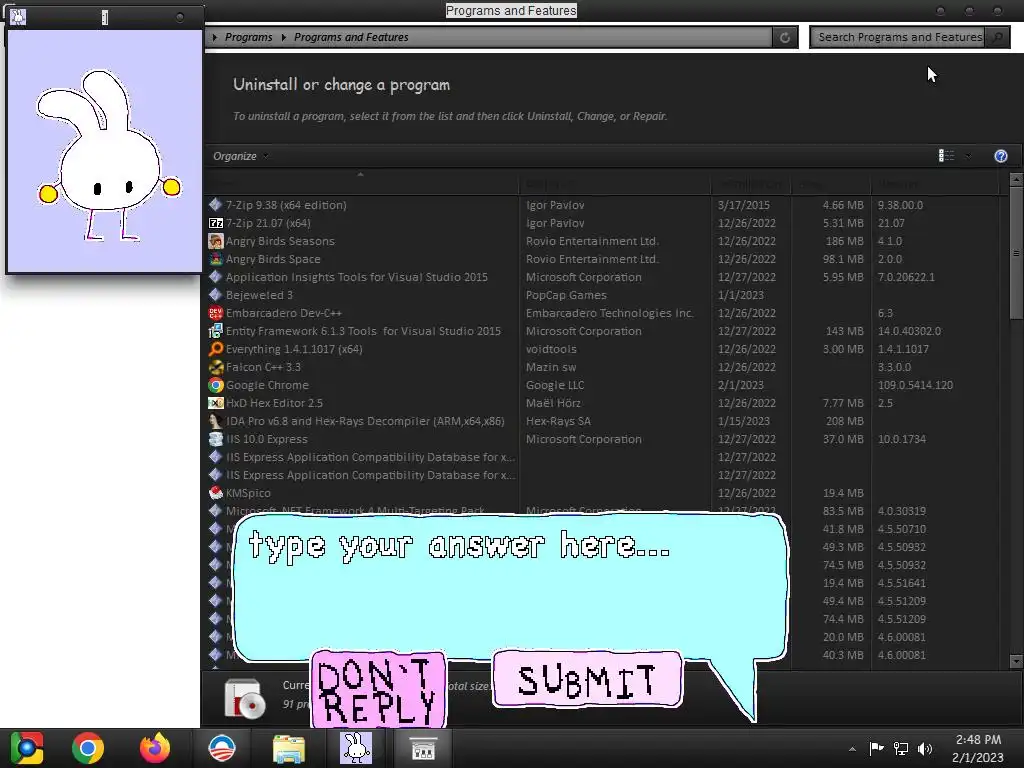Click publisher Rovio Entertainment for Angry Birds Seasons
1024x768 pixels.
592,241
